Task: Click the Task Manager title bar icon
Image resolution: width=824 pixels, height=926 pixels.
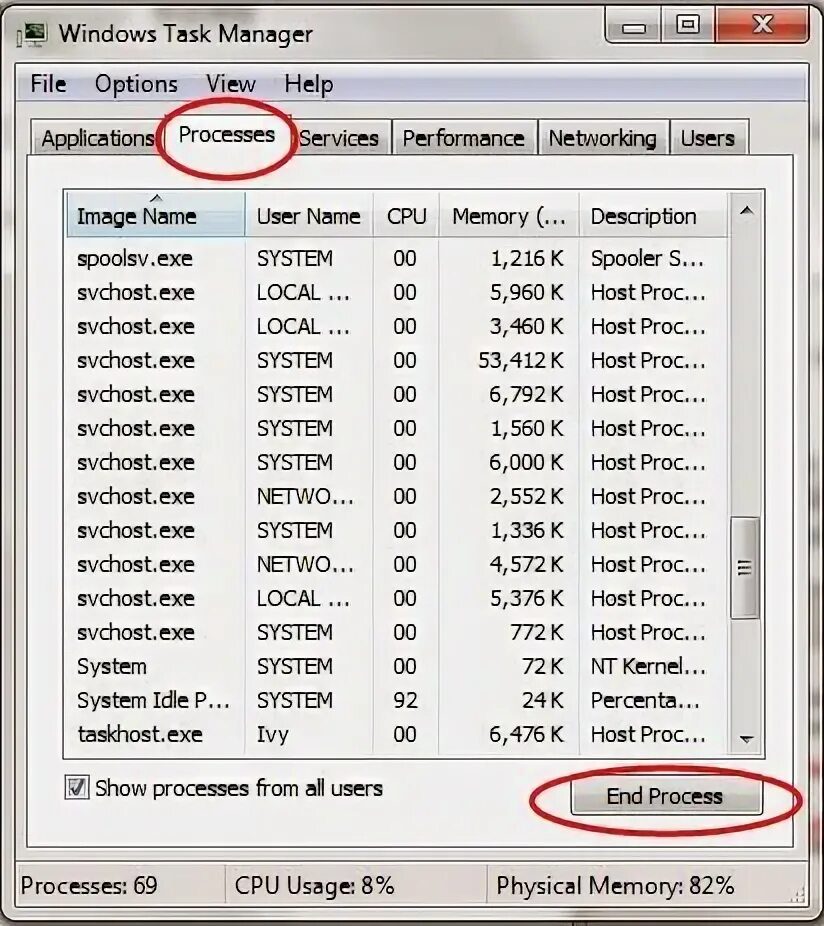Action: point(33,34)
